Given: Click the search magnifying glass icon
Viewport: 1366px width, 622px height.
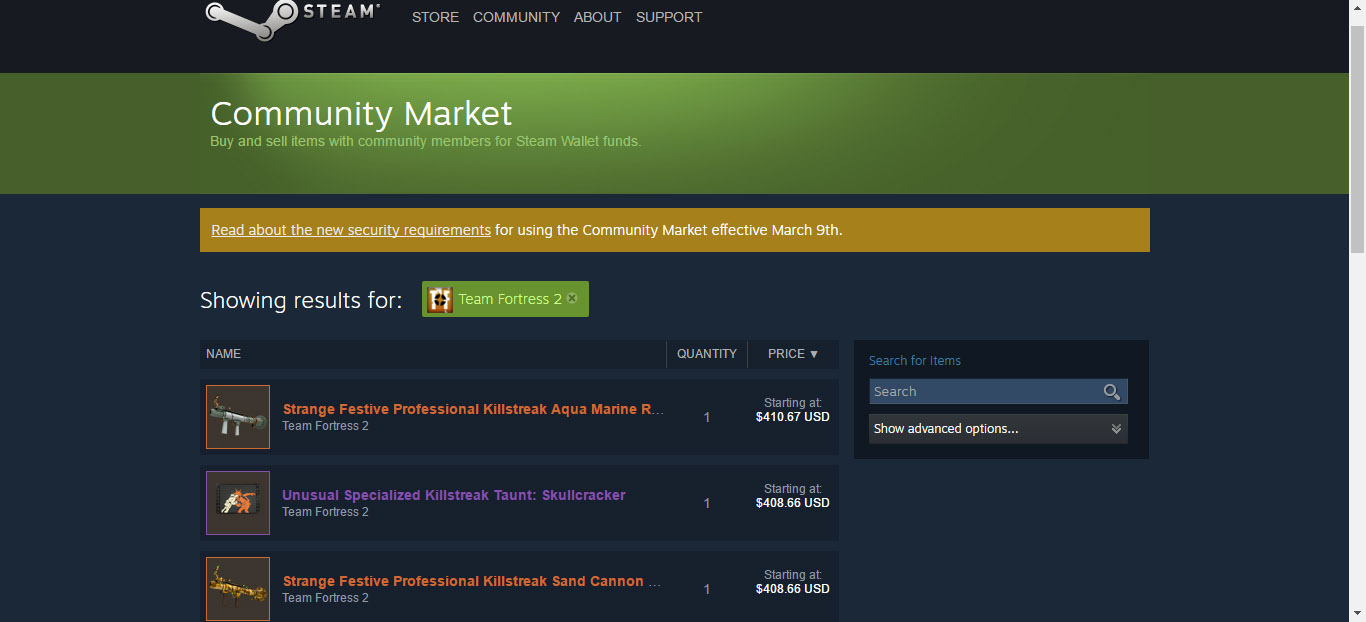Looking at the screenshot, I should (1111, 392).
